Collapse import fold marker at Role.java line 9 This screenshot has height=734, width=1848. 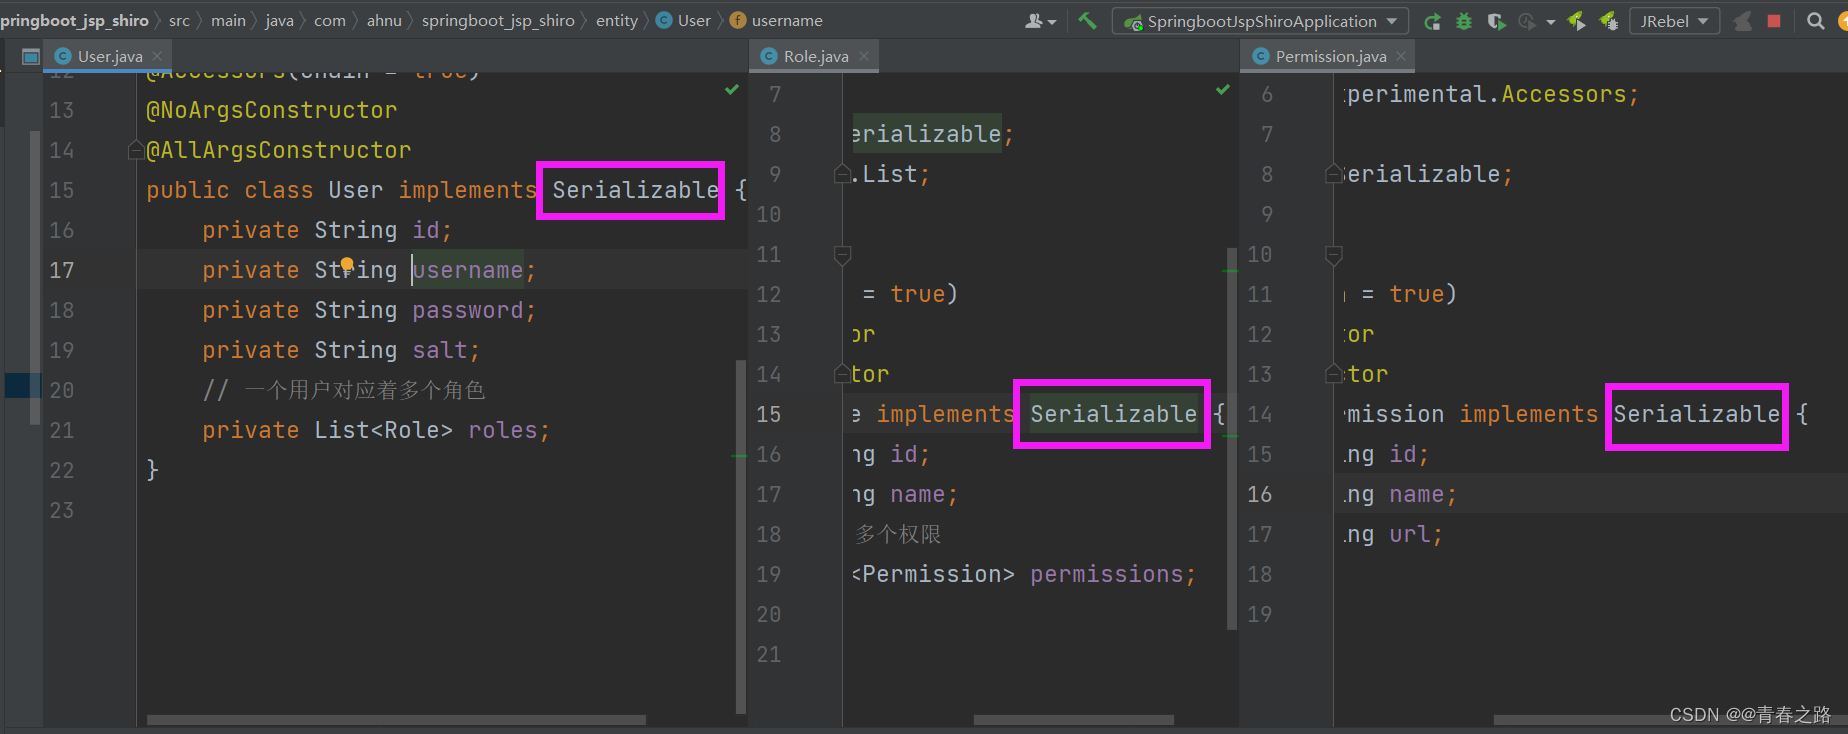(842, 174)
